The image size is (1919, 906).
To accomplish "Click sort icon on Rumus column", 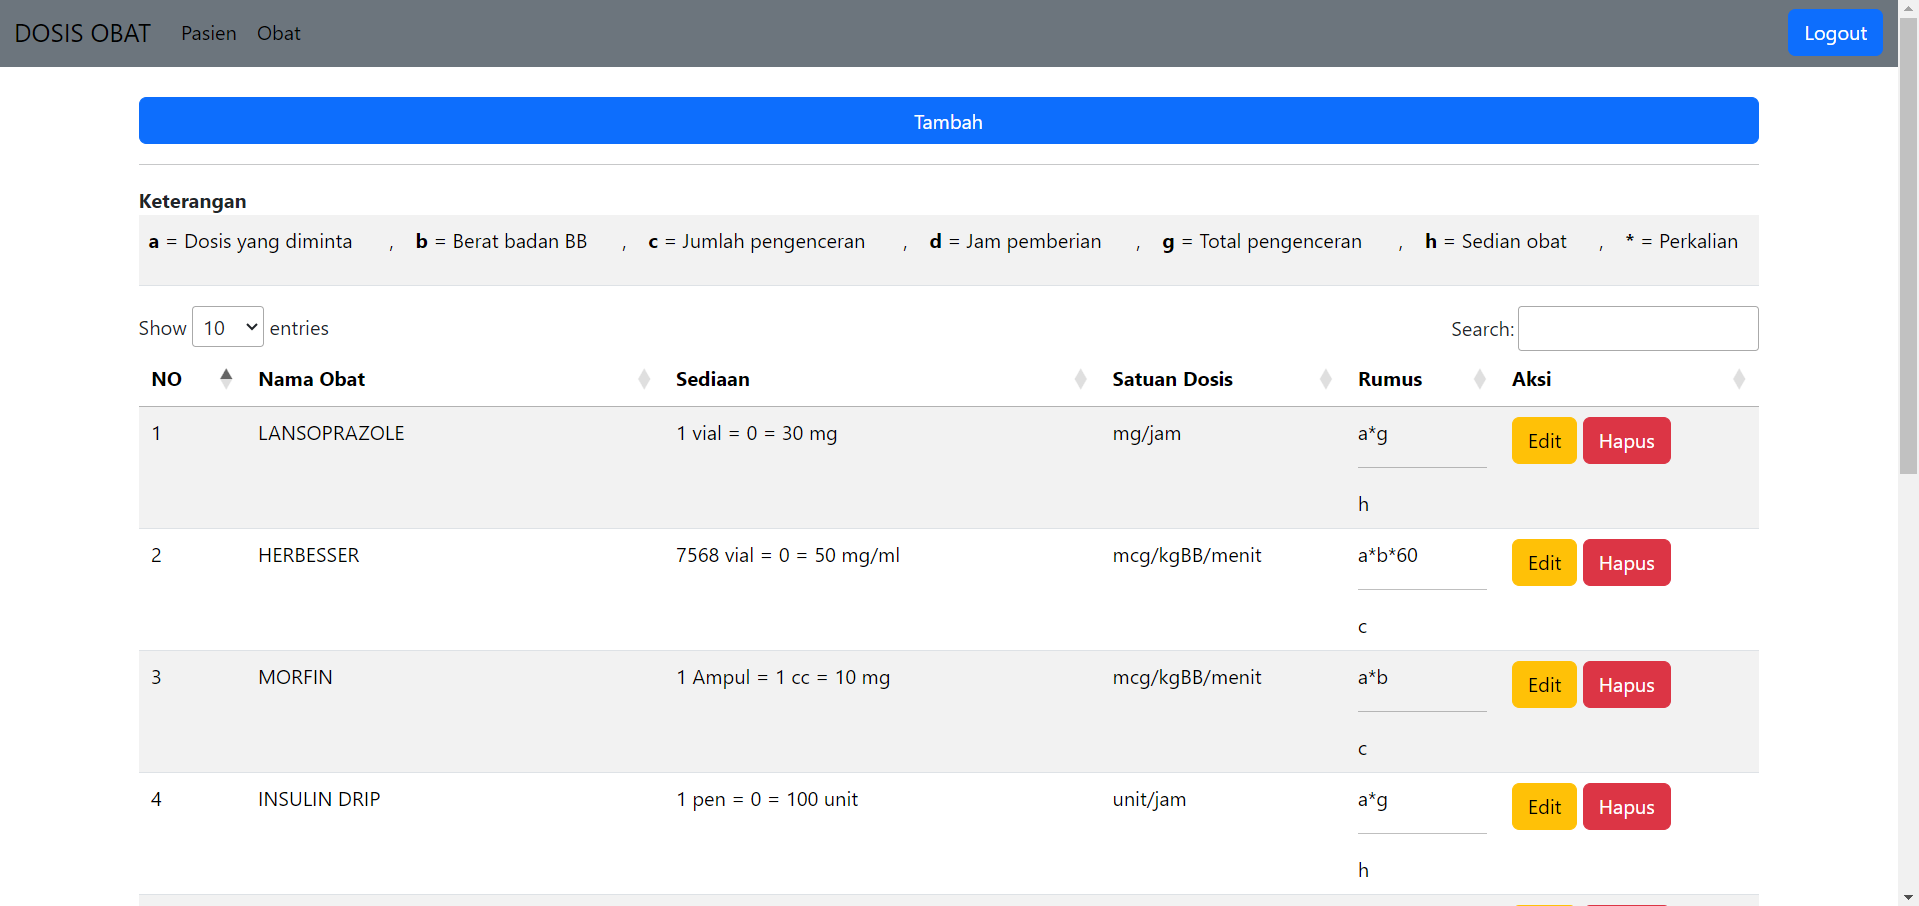I will (1479, 379).
